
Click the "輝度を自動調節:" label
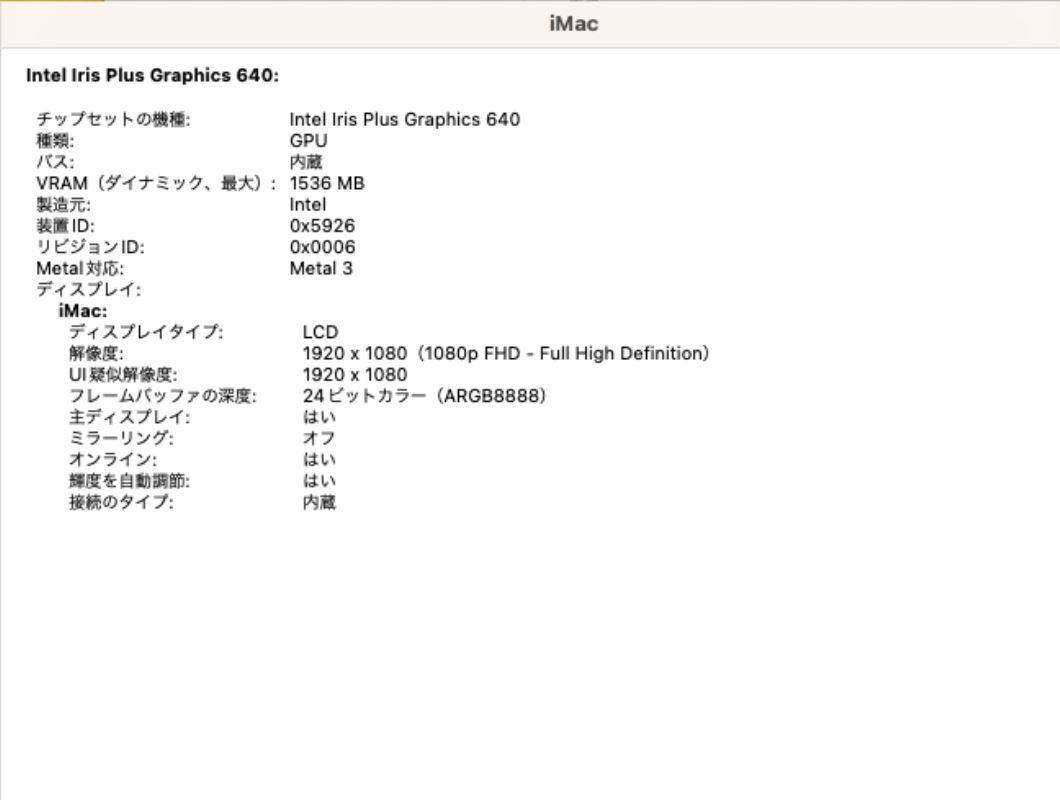[x=130, y=481]
